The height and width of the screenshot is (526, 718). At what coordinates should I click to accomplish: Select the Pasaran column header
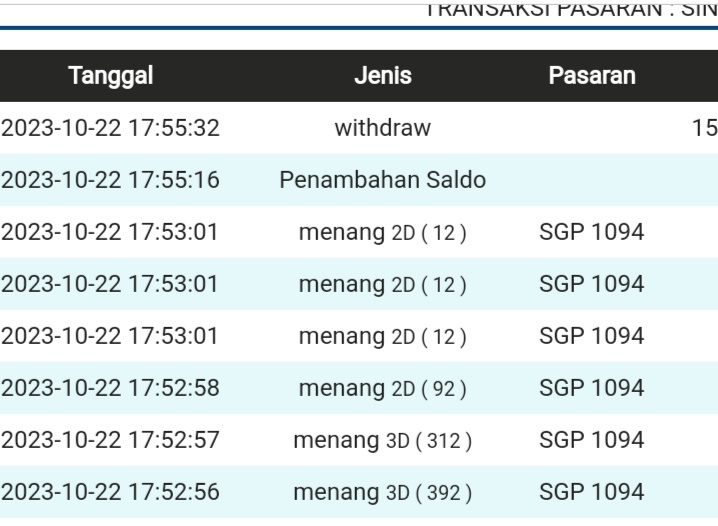pos(590,76)
